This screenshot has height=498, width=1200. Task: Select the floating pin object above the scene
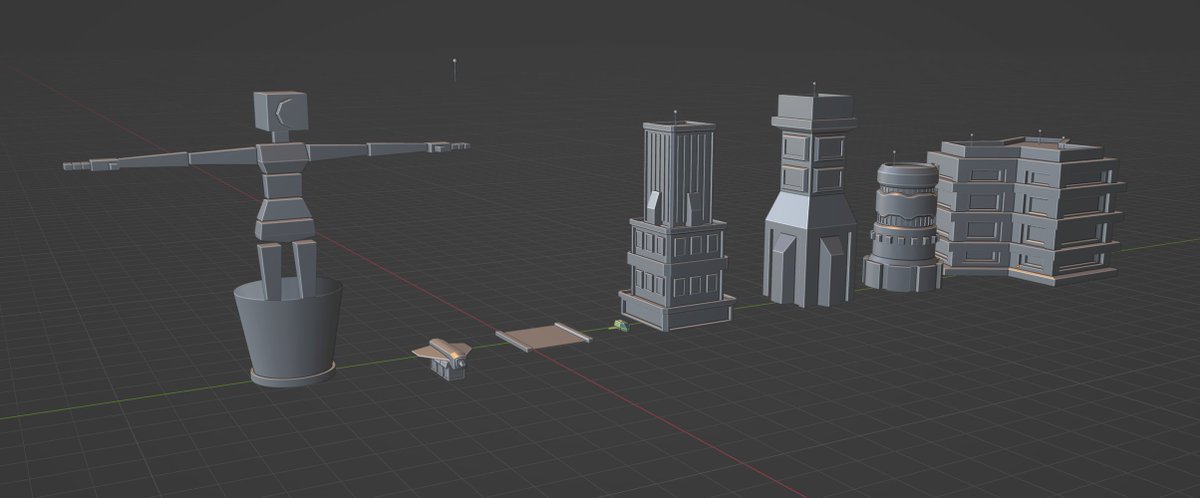(x=455, y=70)
